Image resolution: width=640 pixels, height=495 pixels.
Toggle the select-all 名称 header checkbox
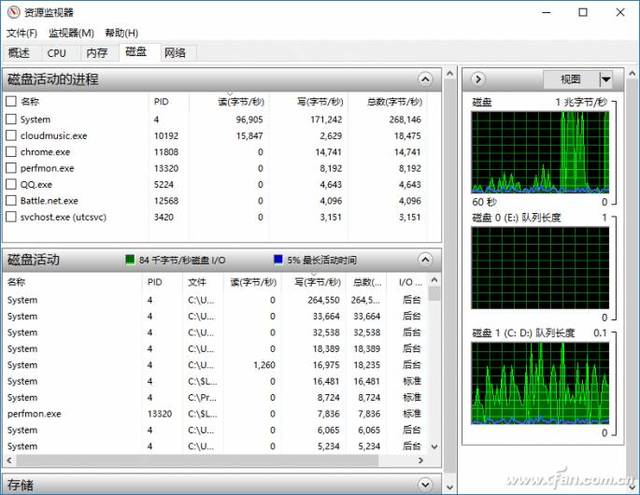click(11, 101)
